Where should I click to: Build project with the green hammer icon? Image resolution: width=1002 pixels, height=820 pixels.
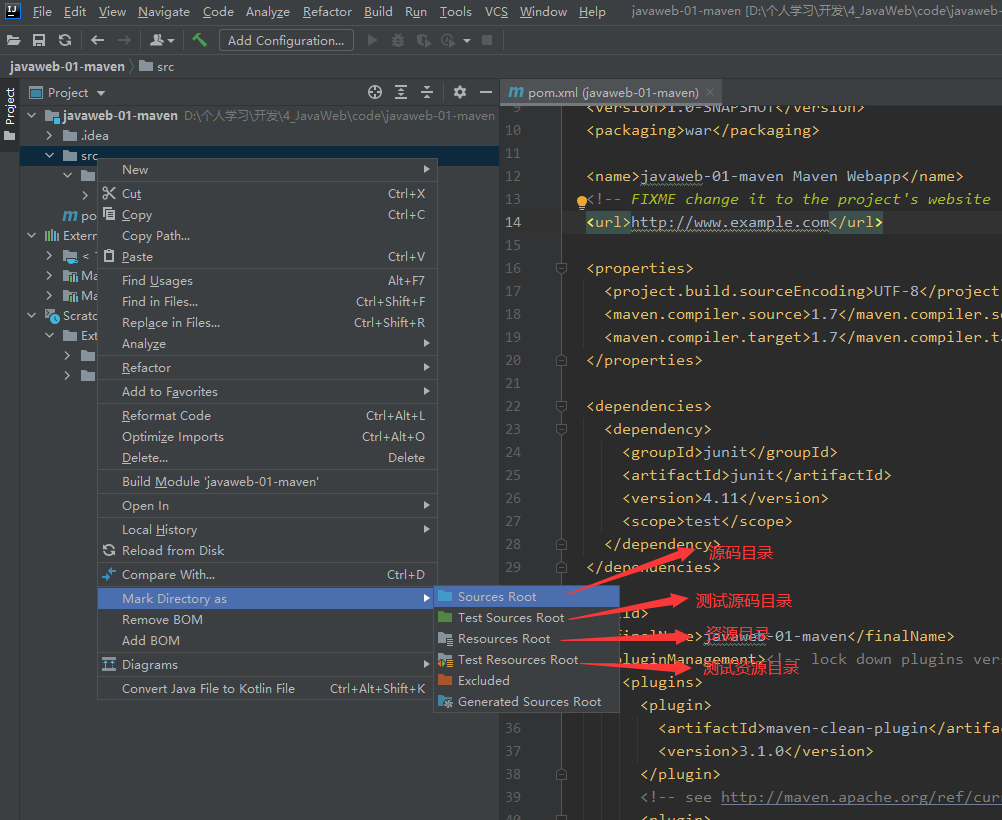(x=199, y=40)
